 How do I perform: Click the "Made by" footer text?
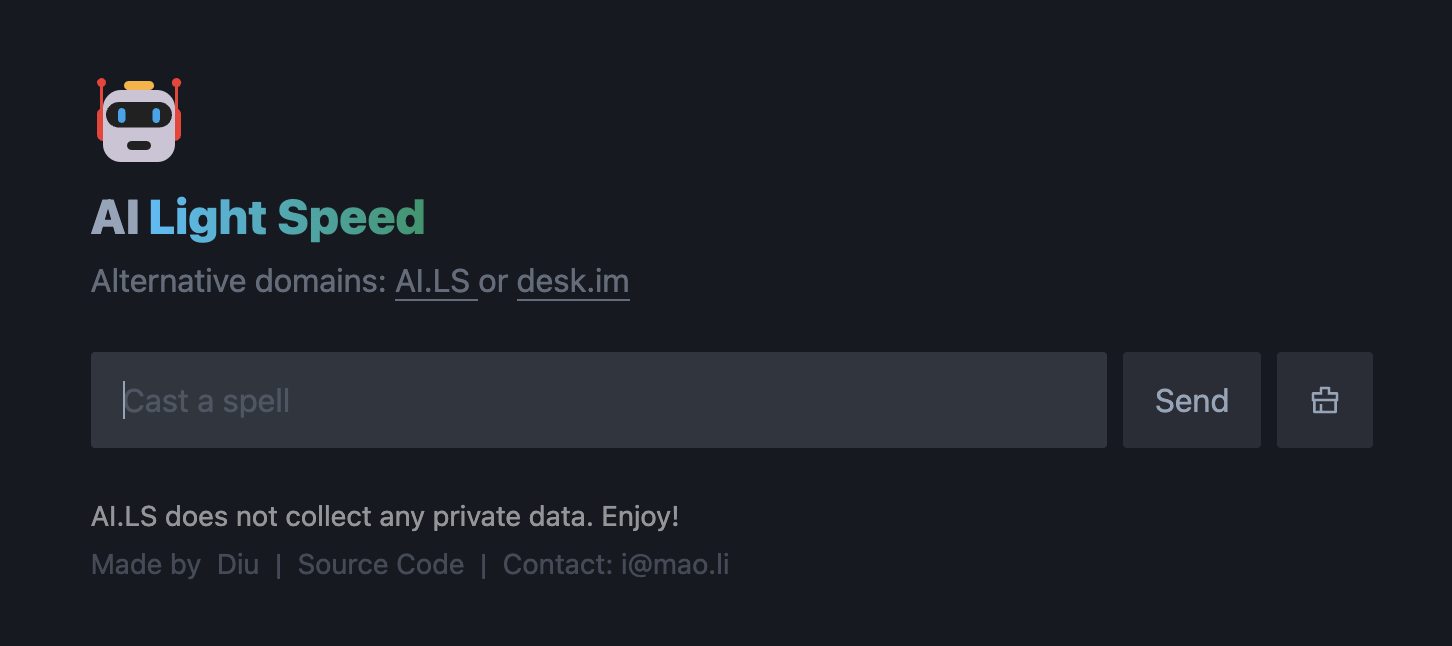pos(146,565)
